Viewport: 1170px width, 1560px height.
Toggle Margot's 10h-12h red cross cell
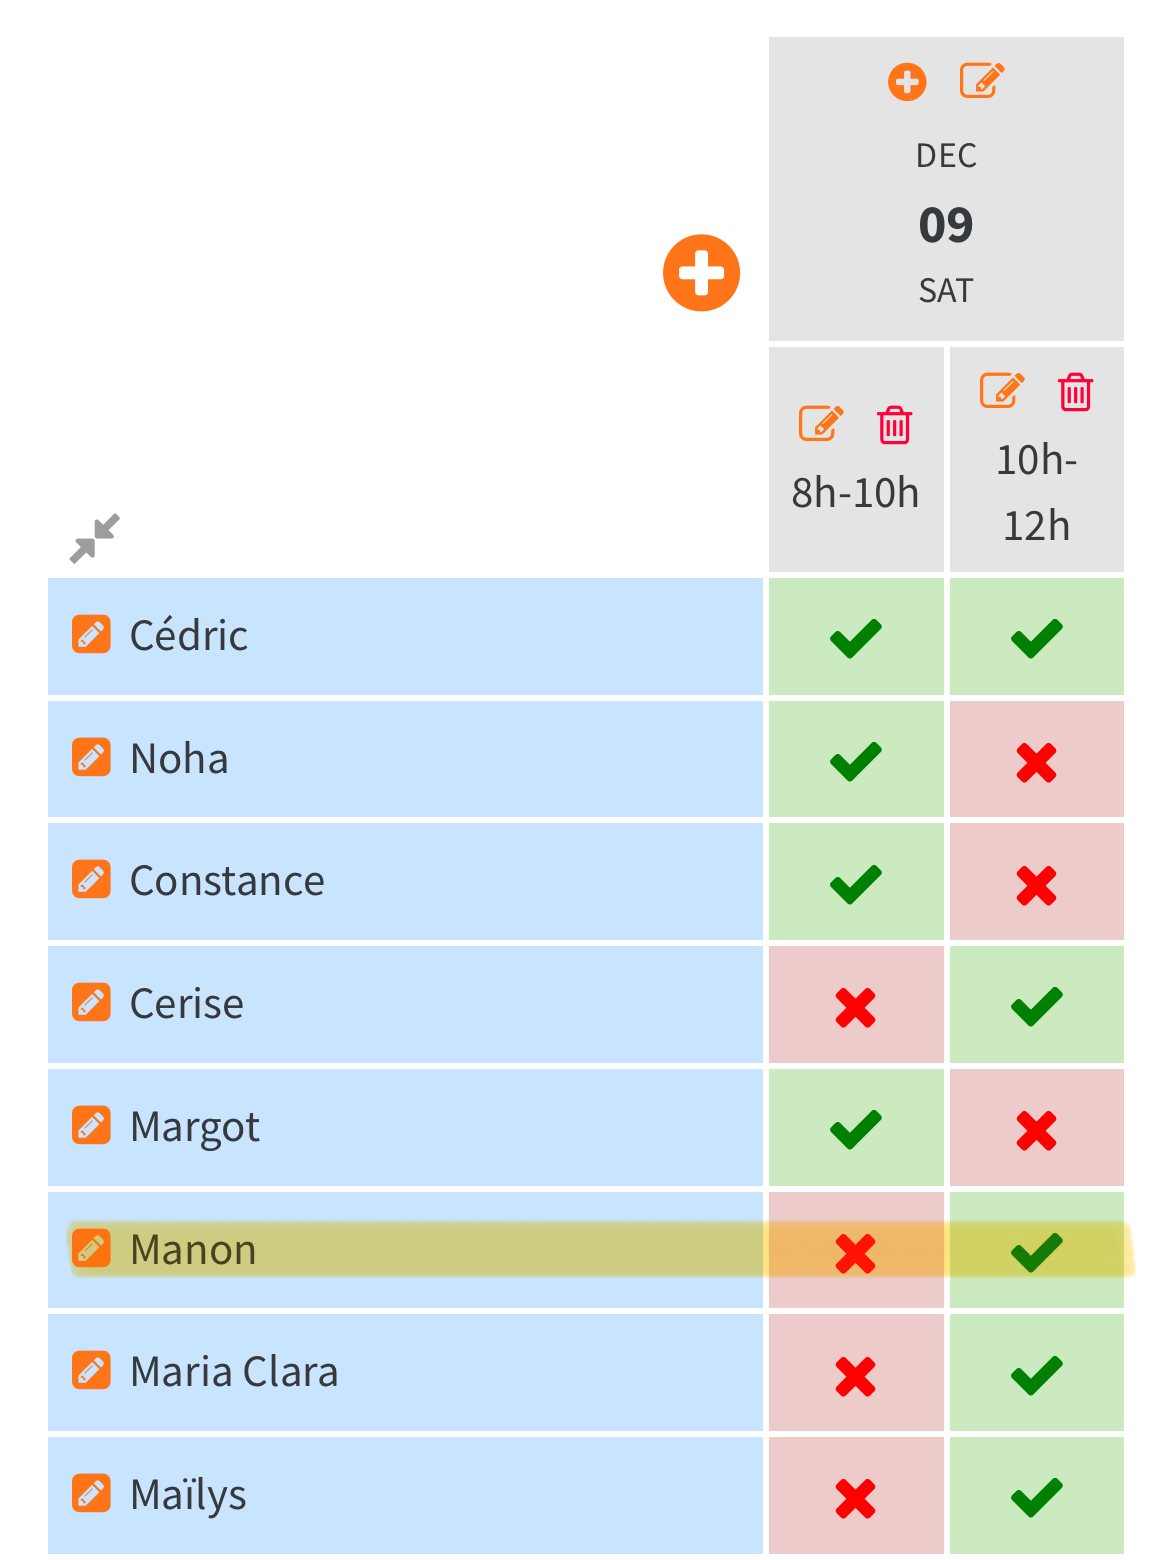(1036, 1130)
